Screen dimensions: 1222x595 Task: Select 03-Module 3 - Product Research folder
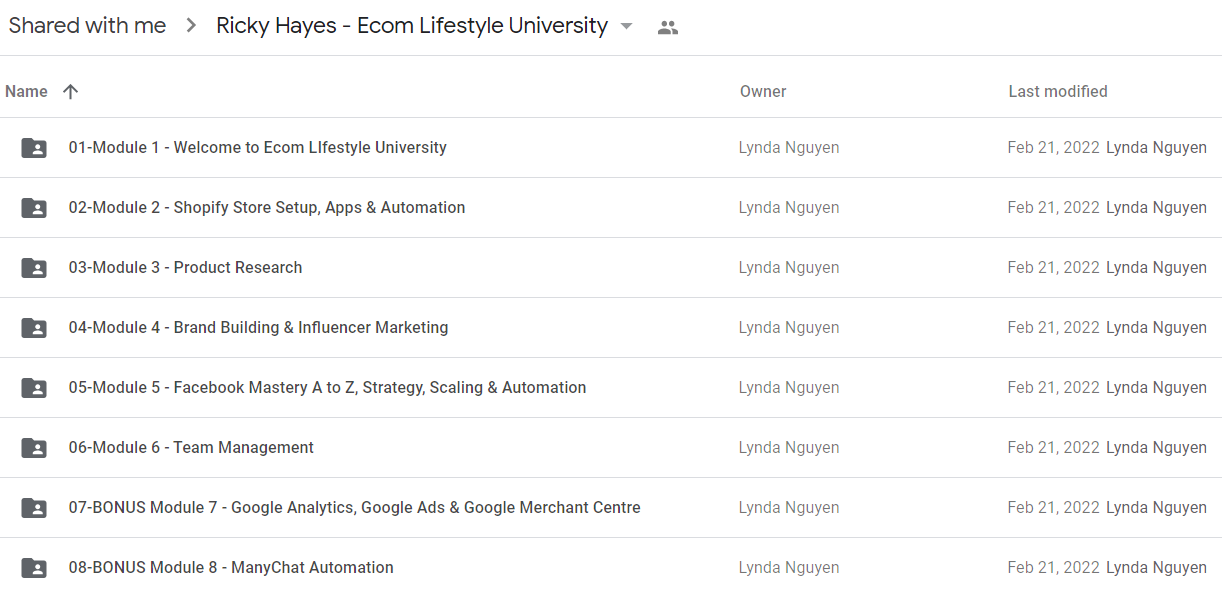(611, 268)
